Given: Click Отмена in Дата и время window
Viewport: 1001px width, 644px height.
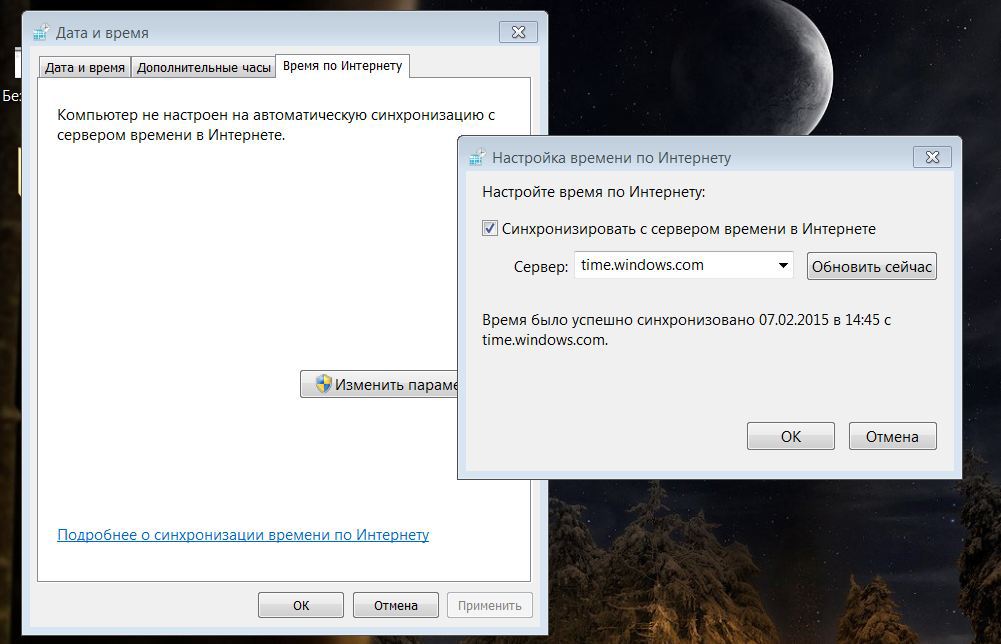Looking at the screenshot, I should 396,605.
